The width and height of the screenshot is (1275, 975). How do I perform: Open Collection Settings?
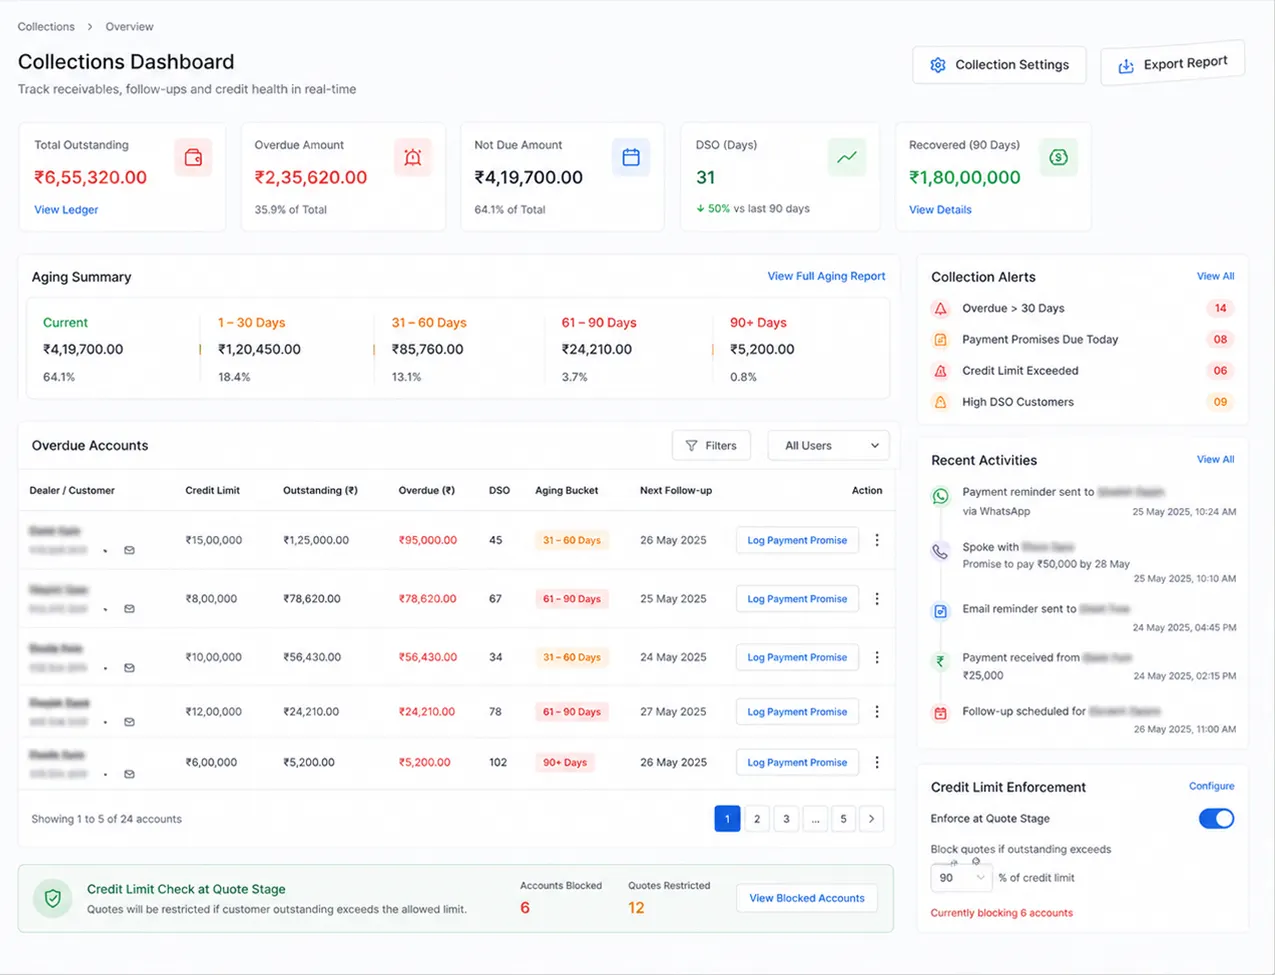coord(999,65)
